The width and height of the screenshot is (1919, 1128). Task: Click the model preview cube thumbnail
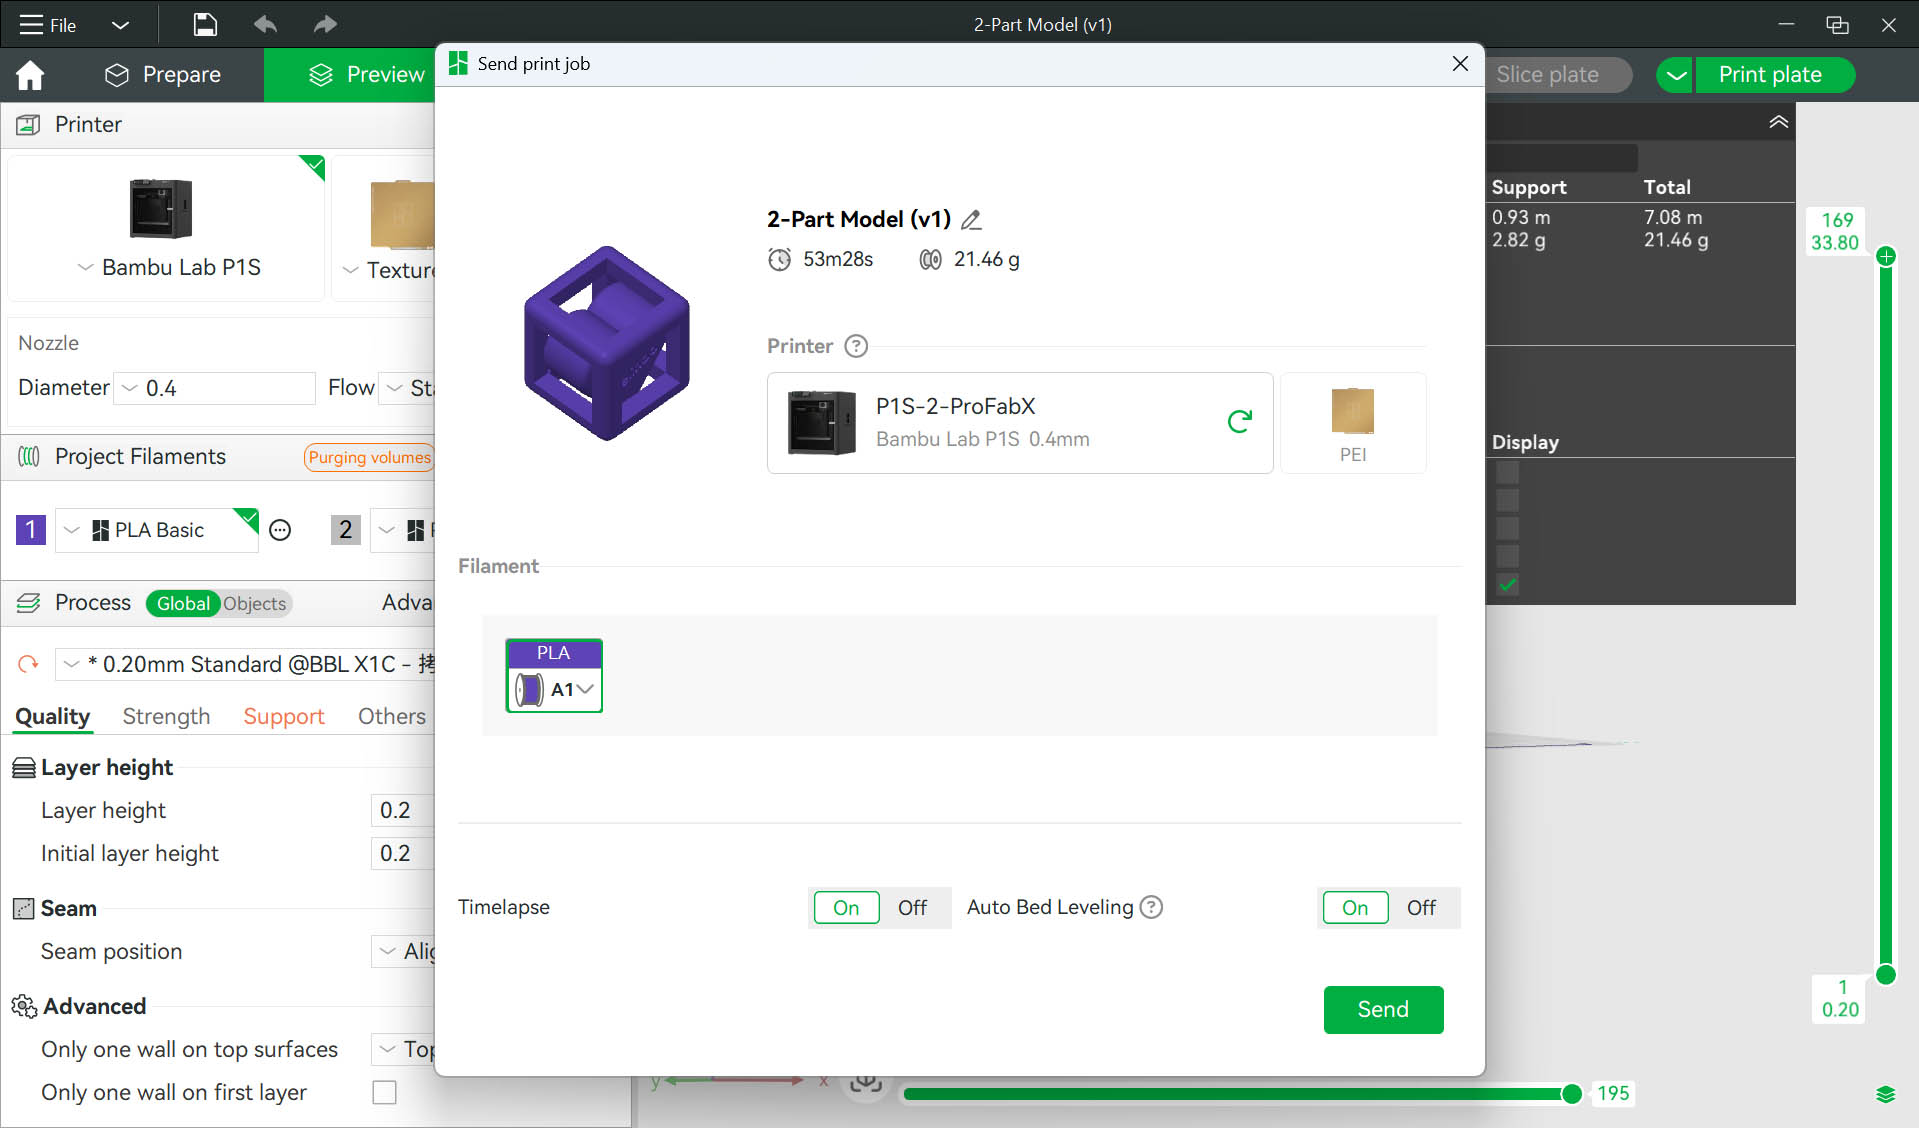[607, 343]
